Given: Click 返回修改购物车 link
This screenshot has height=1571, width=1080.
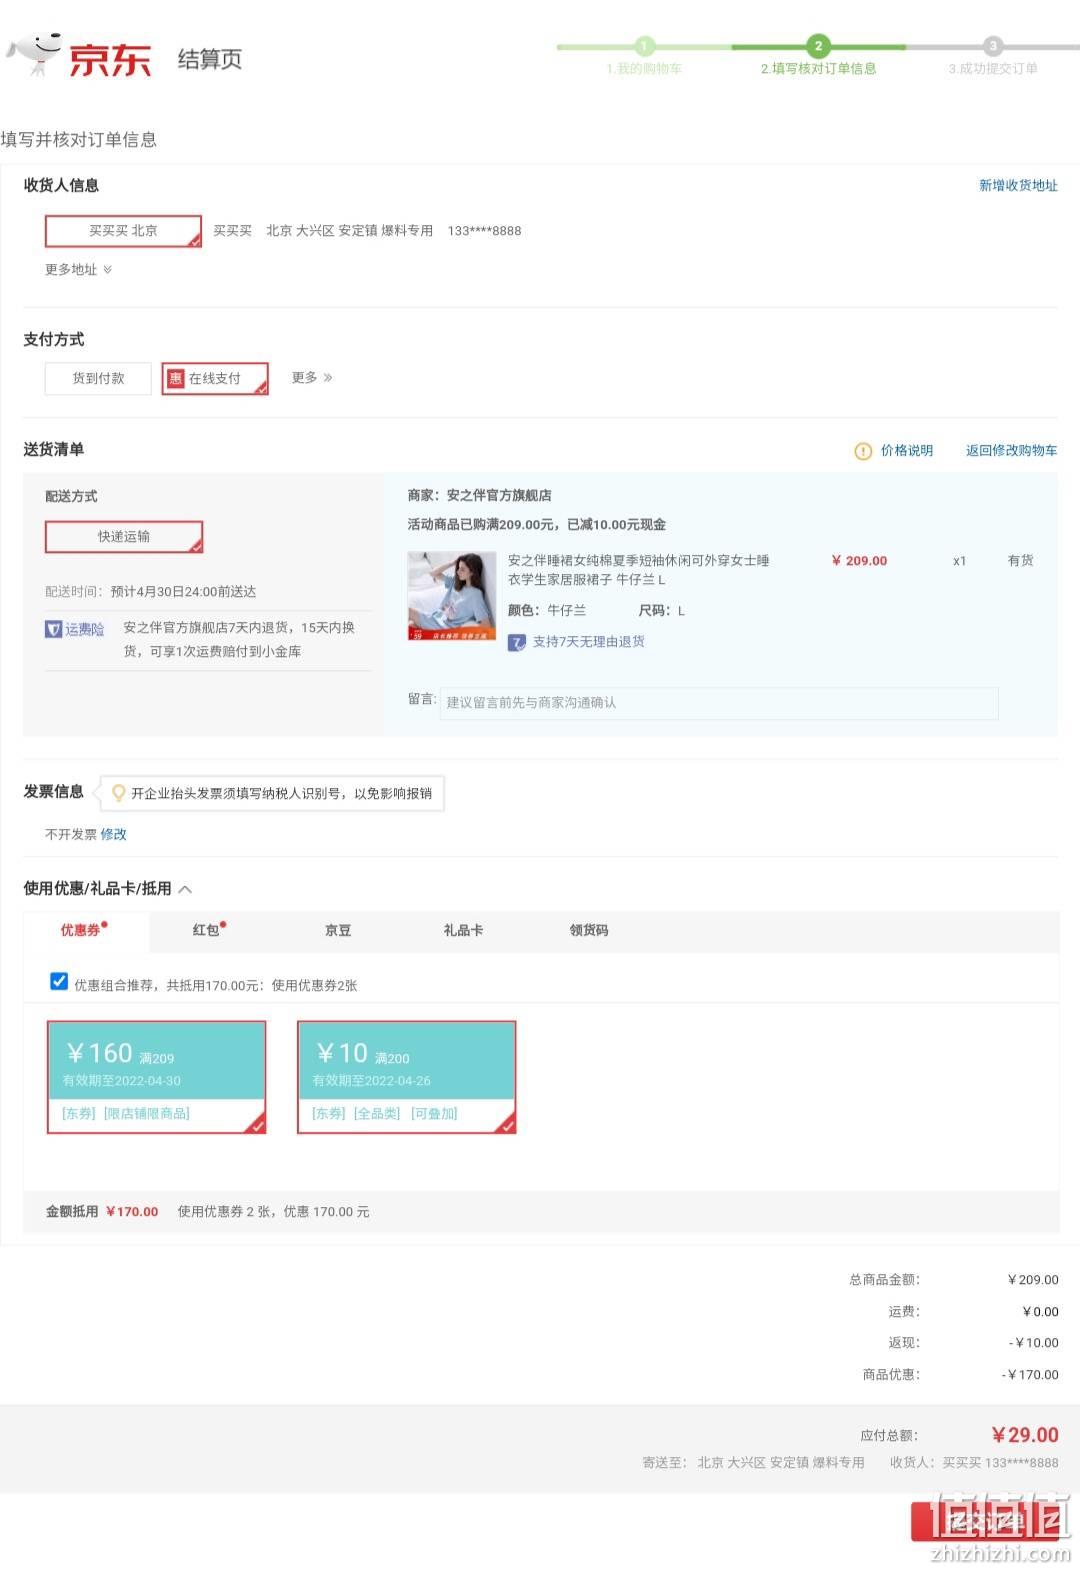Looking at the screenshot, I should pos(1011,451).
